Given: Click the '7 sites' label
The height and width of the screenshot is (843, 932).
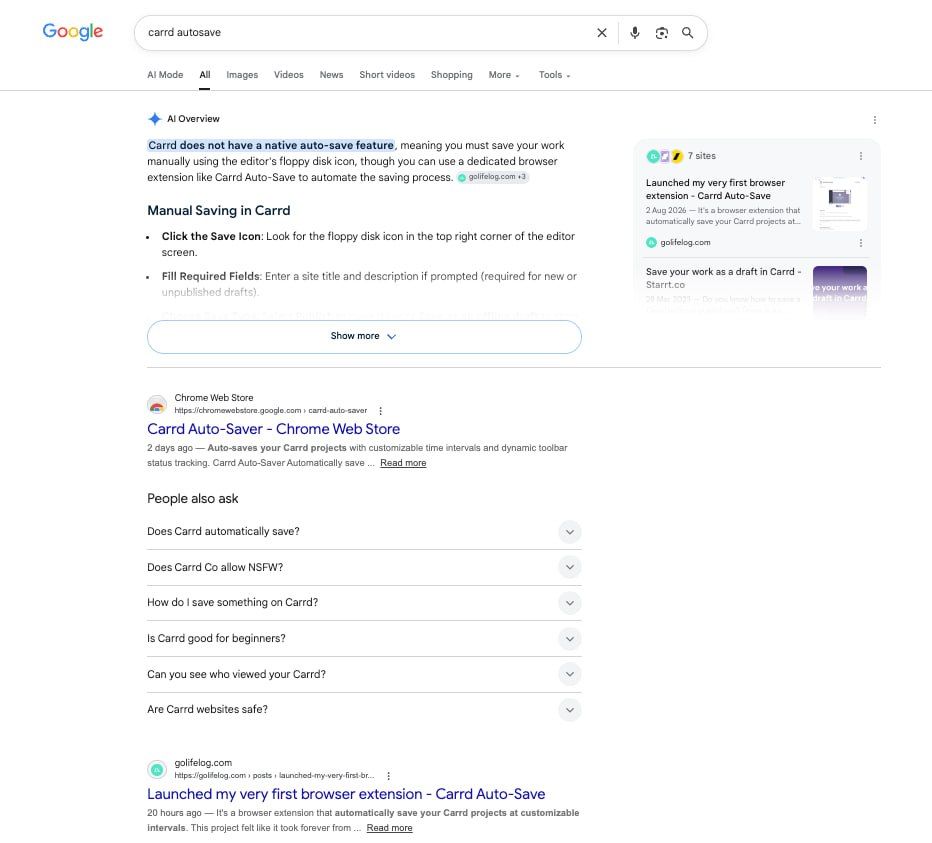Looking at the screenshot, I should tap(702, 156).
